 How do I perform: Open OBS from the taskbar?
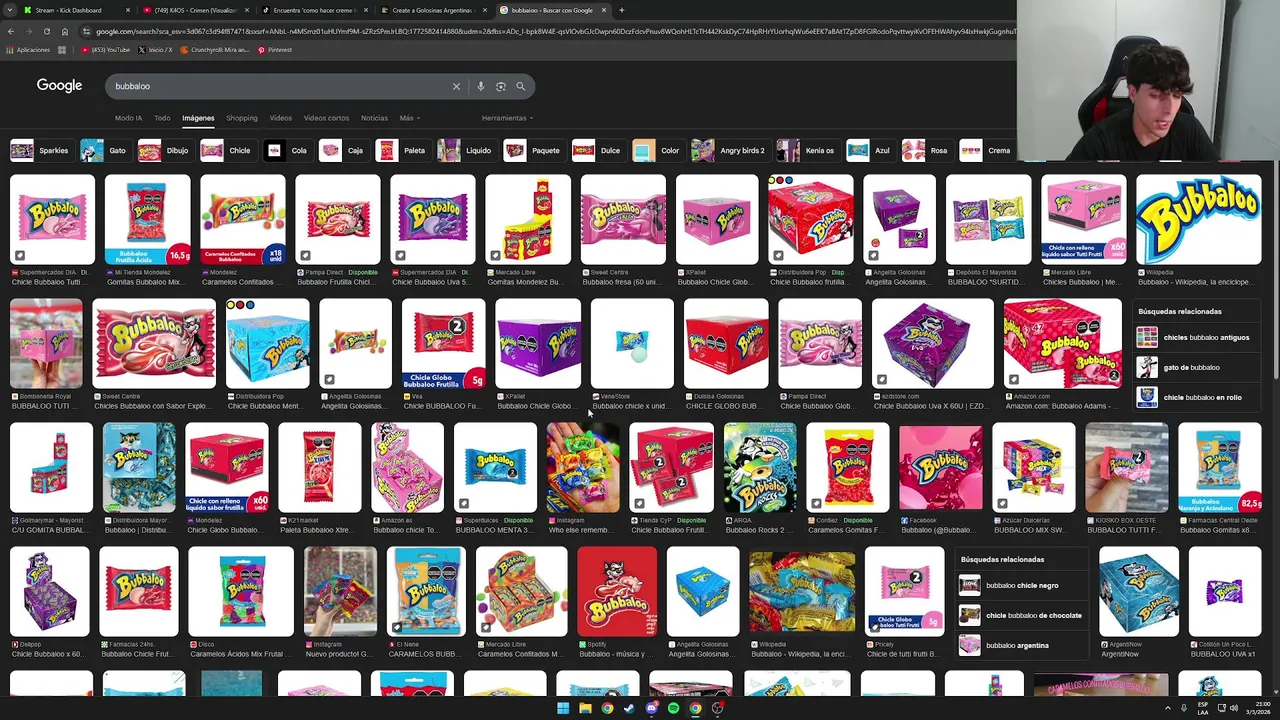pyautogui.click(x=717, y=708)
